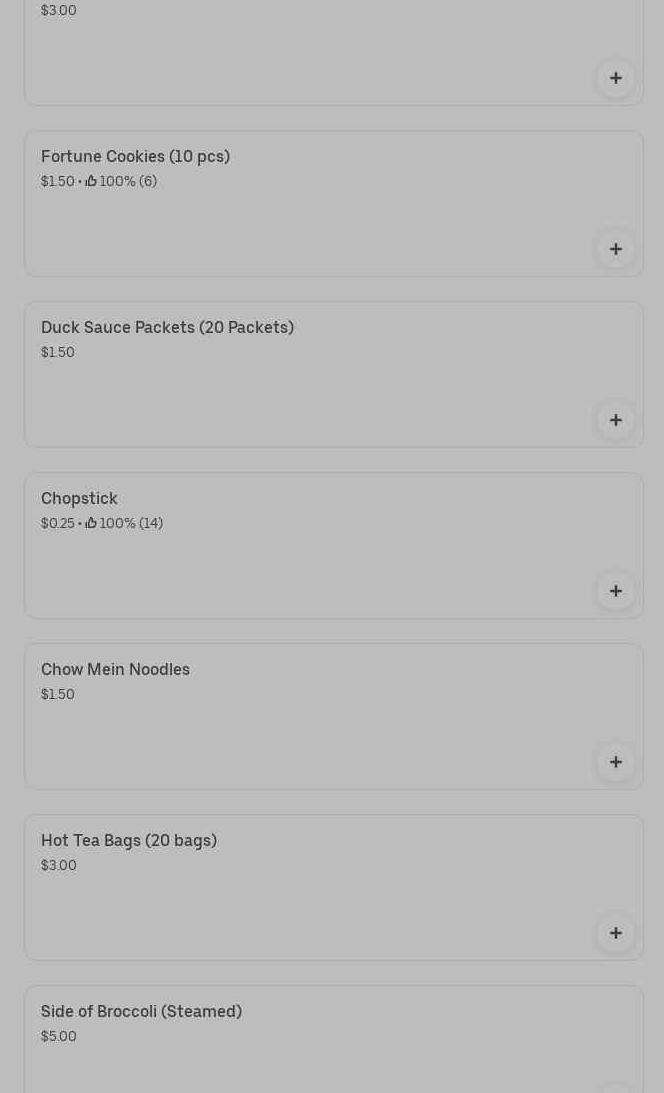This screenshot has width=664, height=1093.
Task: Click the $1.50 price under Duck Sauce Packets
Action: pyautogui.click(x=58, y=352)
